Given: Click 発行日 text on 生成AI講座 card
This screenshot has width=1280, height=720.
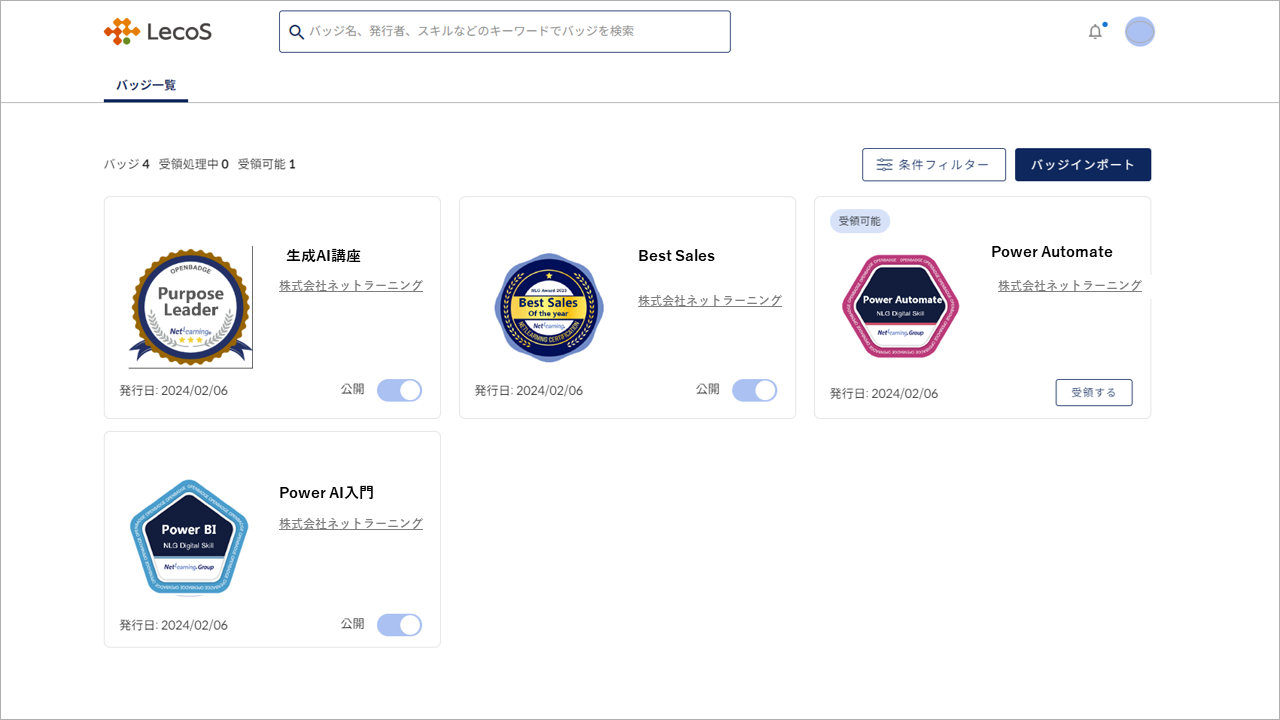Looking at the screenshot, I should point(174,390).
